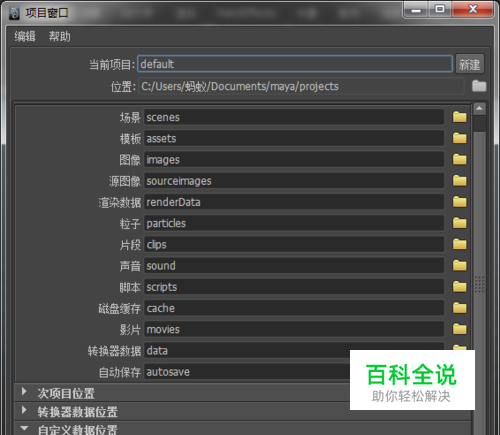The height and width of the screenshot is (435, 500).
Task: Browse folder for scenes path
Action: [459, 117]
